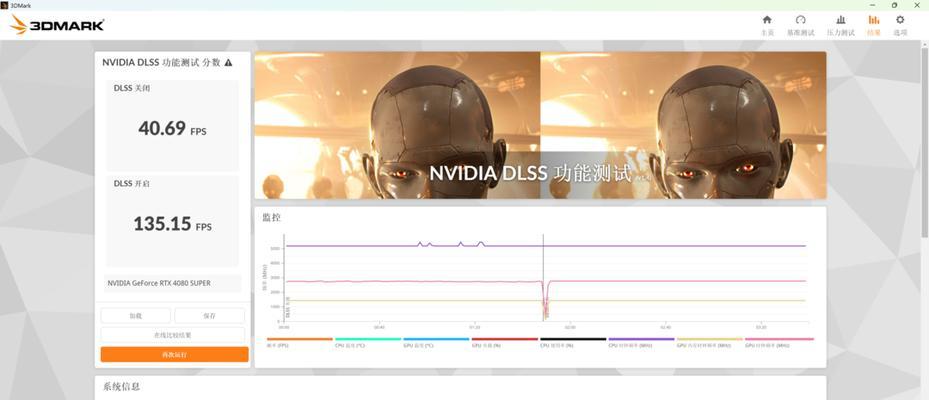Select the orange 结果 results icon
The height and width of the screenshot is (400, 929).
873,20
